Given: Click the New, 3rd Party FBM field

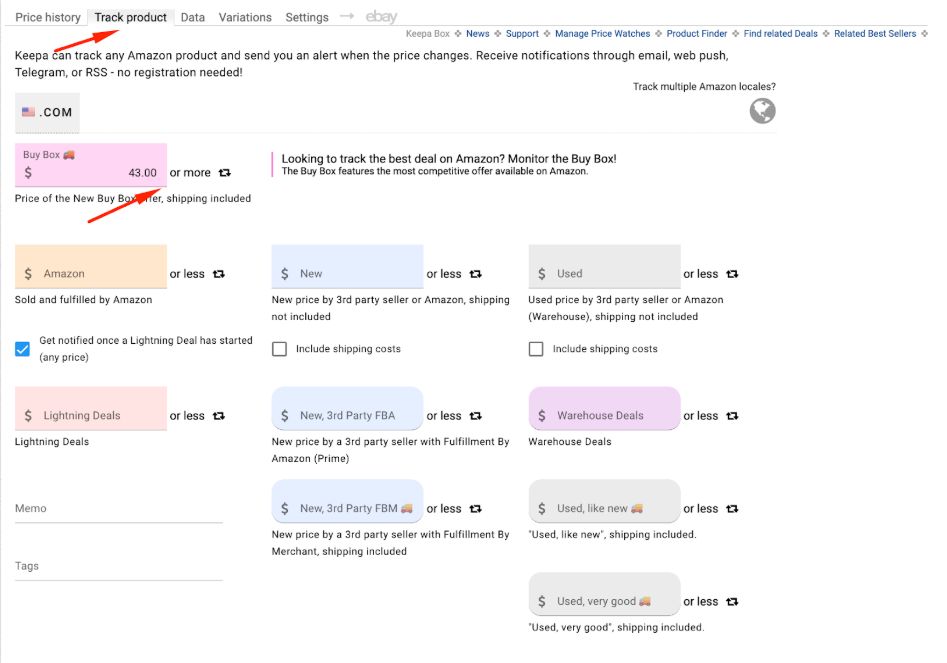Looking at the screenshot, I should click(347, 501).
